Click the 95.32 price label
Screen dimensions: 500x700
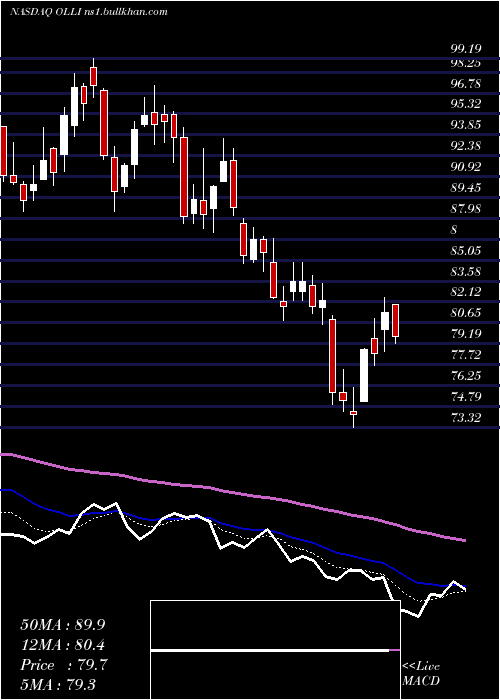click(466, 104)
